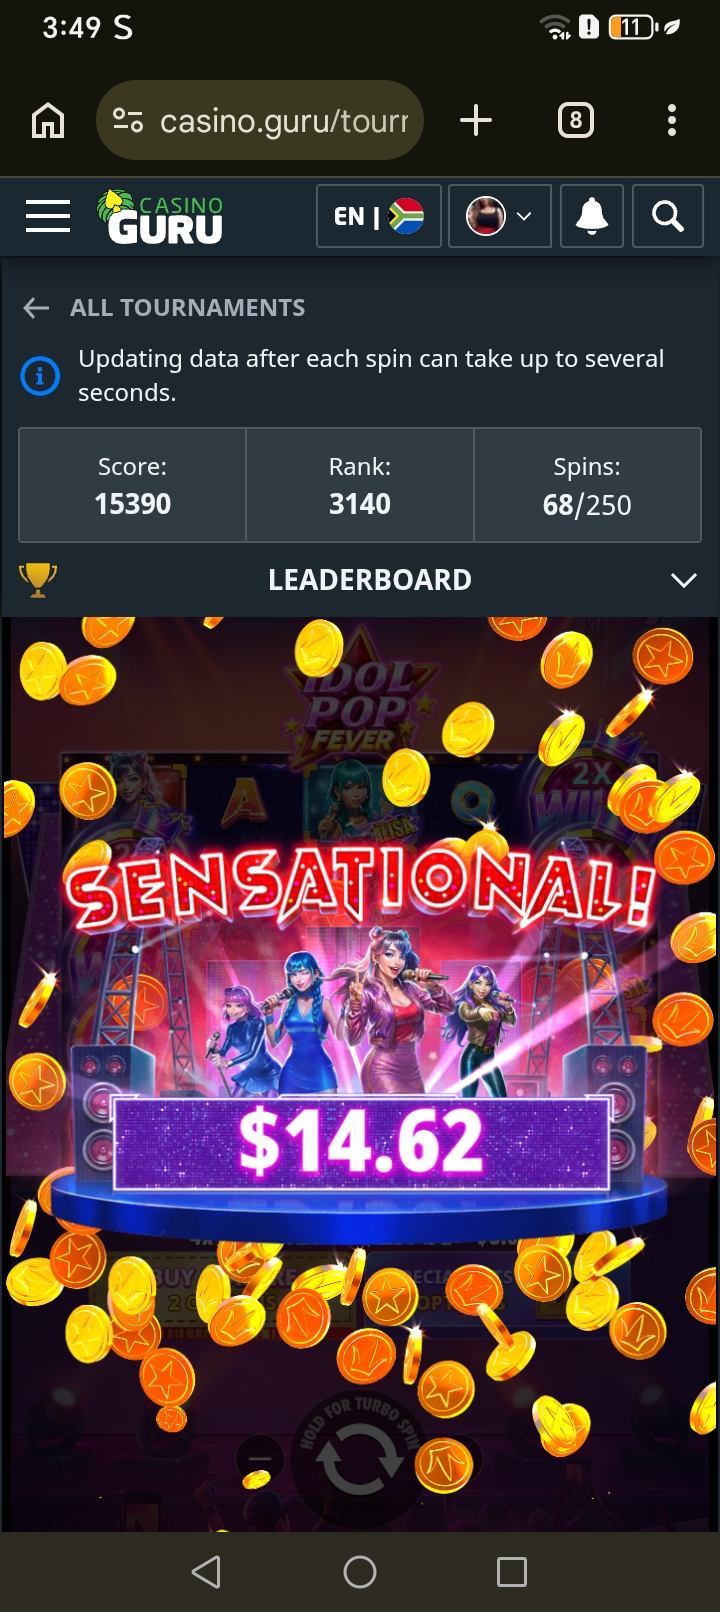This screenshot has width=720, height=1612.
Task: Go back to All Tournaments
Action: point(187,307)
